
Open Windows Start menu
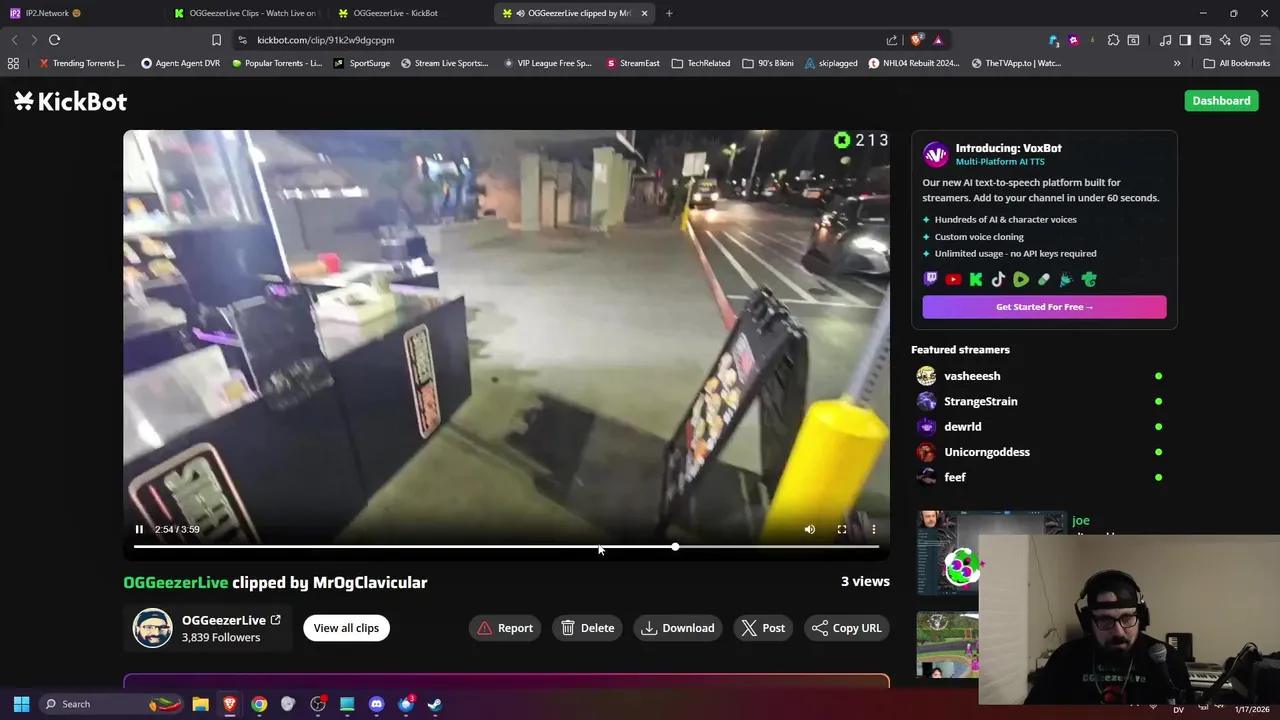click(x=21, y=704)
